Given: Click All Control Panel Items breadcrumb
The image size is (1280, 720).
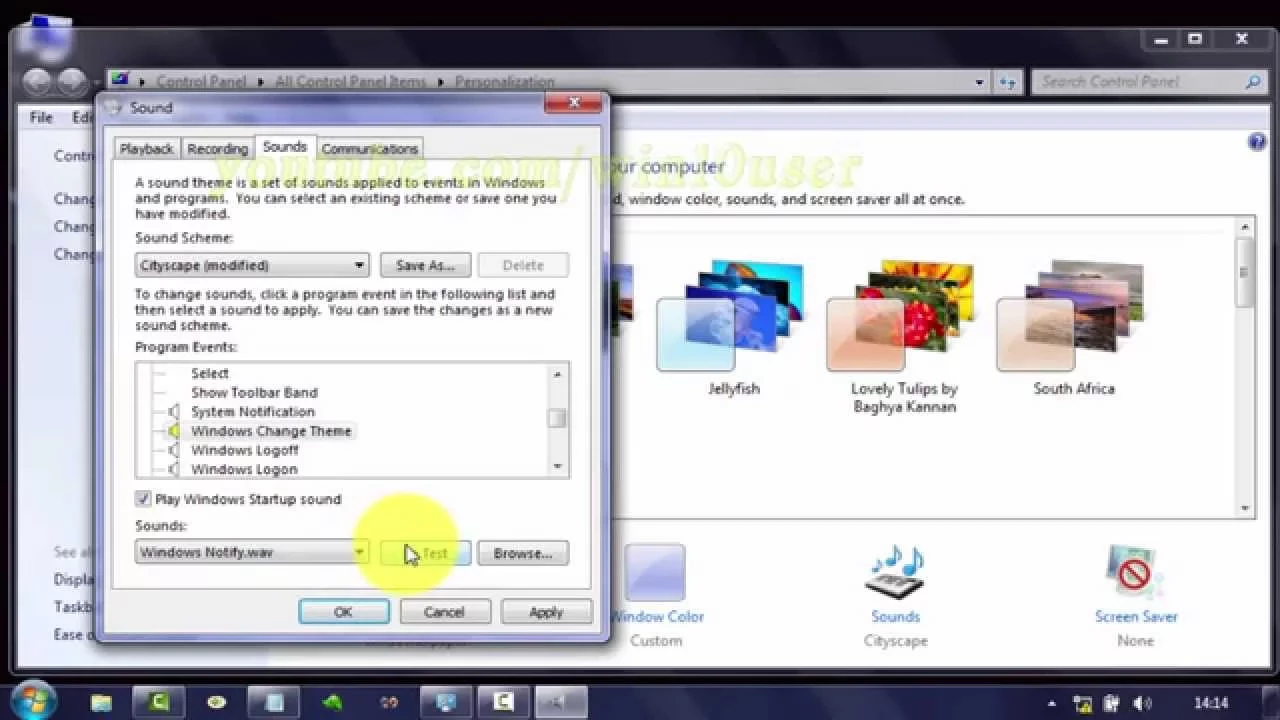Looking at the screenshot, I should [x=350, y=82].
